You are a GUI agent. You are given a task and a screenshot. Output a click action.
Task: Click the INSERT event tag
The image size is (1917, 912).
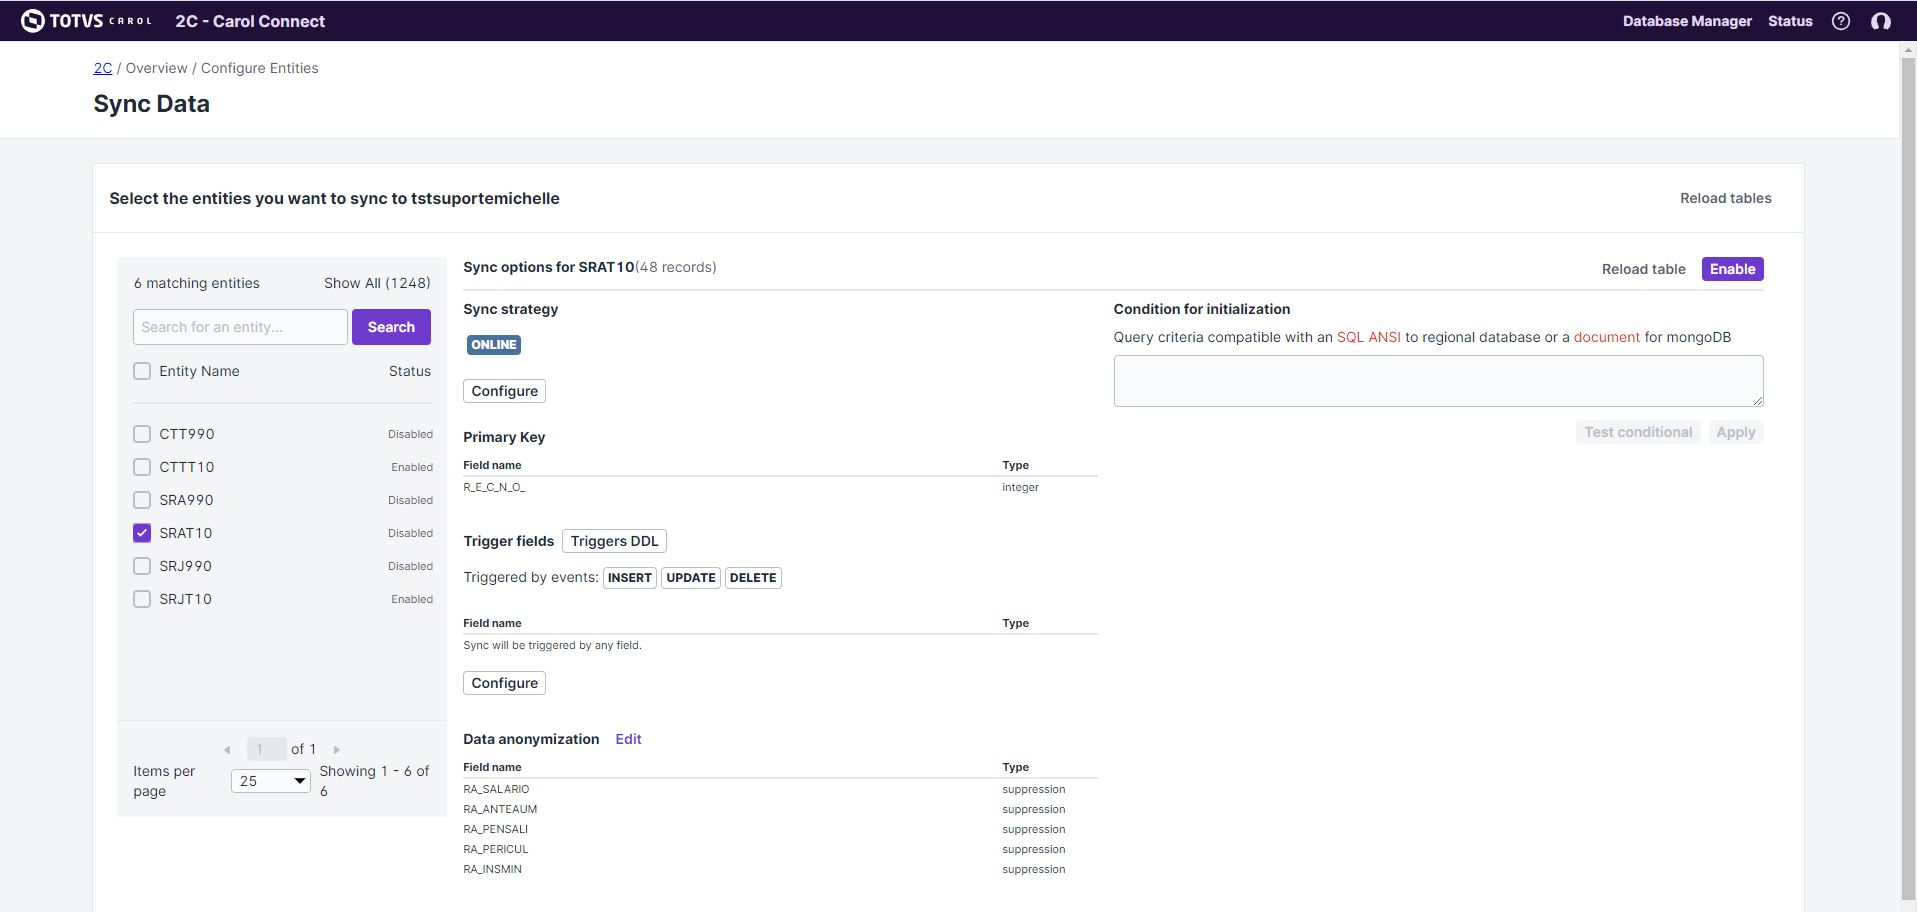630,578
